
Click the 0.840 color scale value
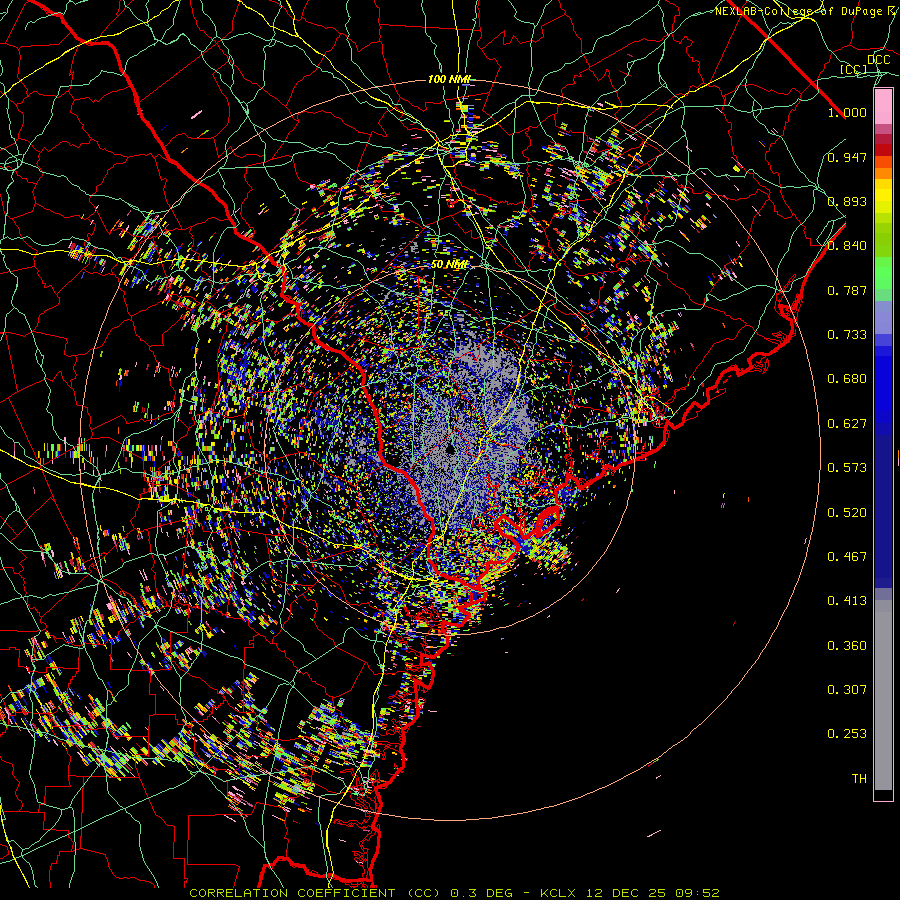(847, 246)
